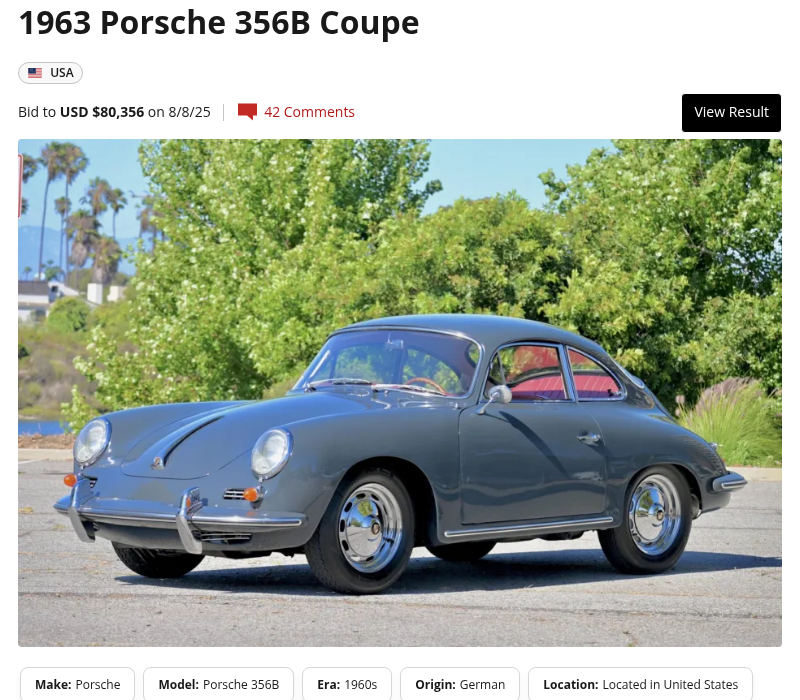Choose the Era: 1960s tag
Screen dimensions: 800x700
[347, 684]
